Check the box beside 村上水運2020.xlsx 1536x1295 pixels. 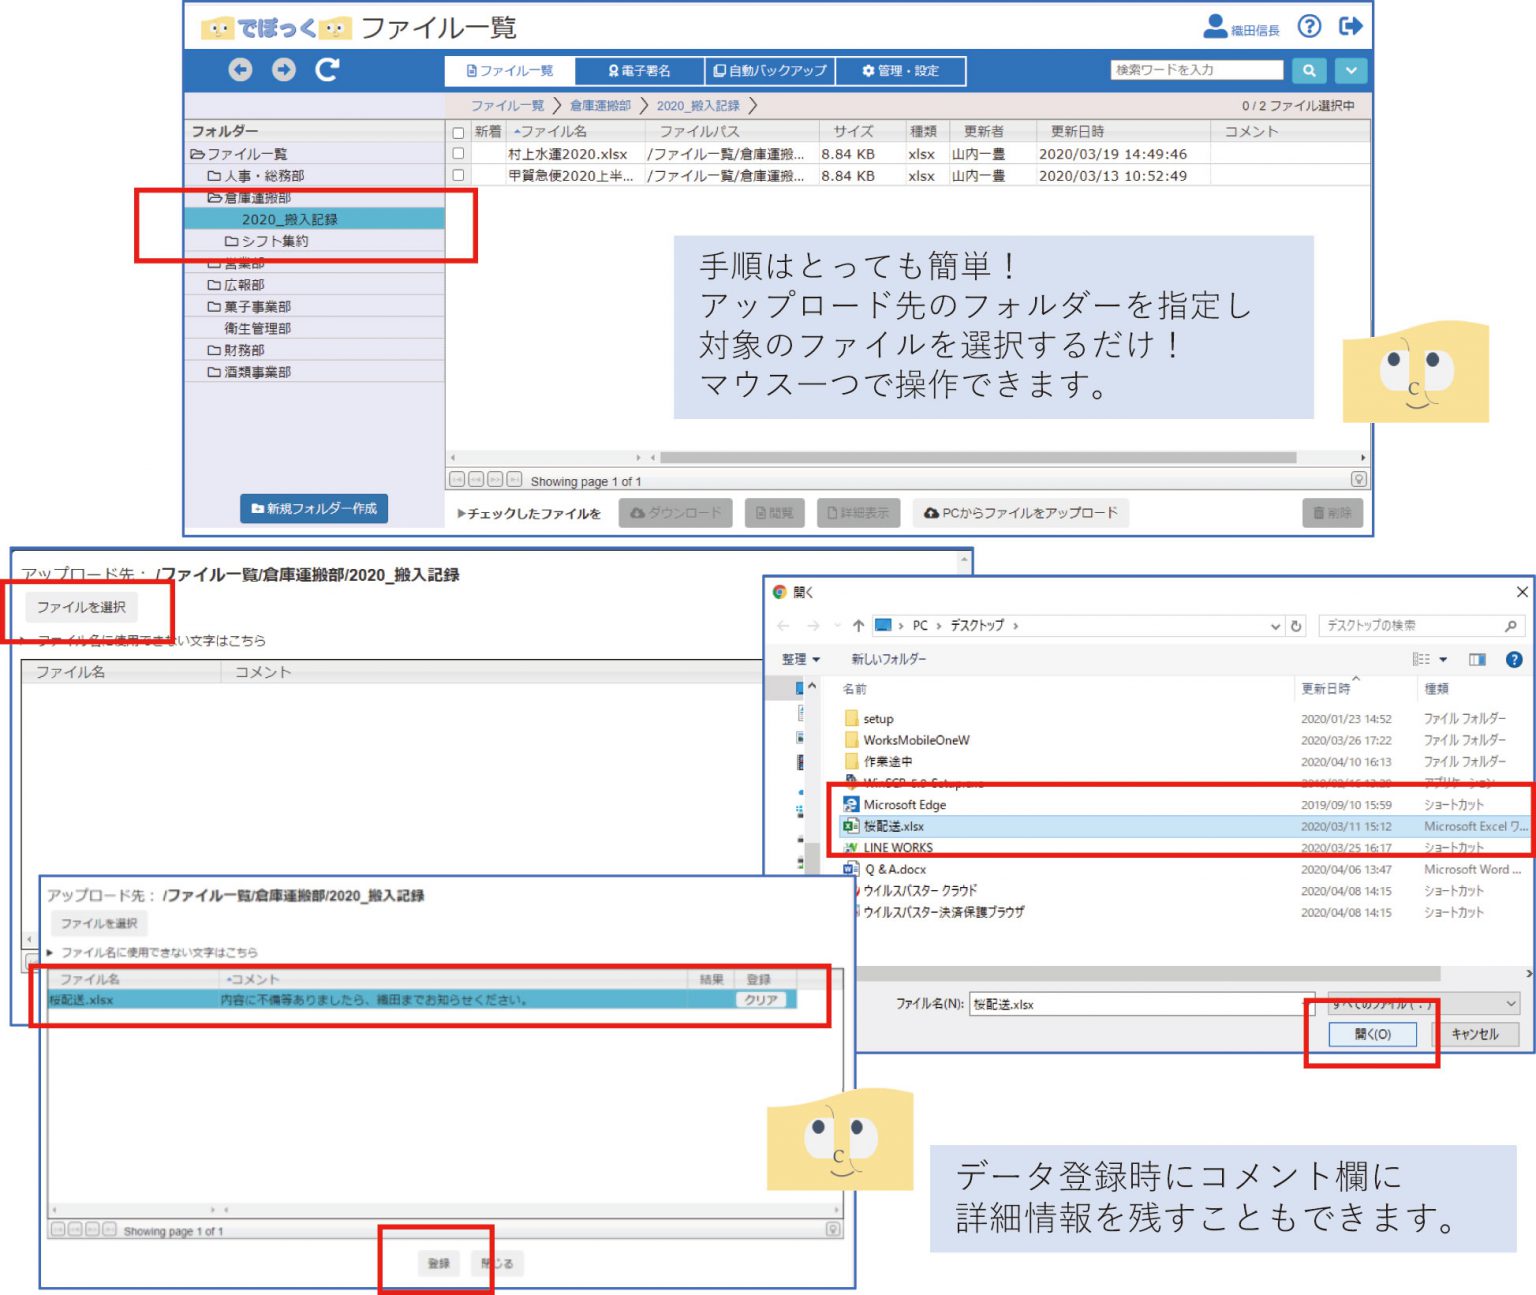coord(458,154)
